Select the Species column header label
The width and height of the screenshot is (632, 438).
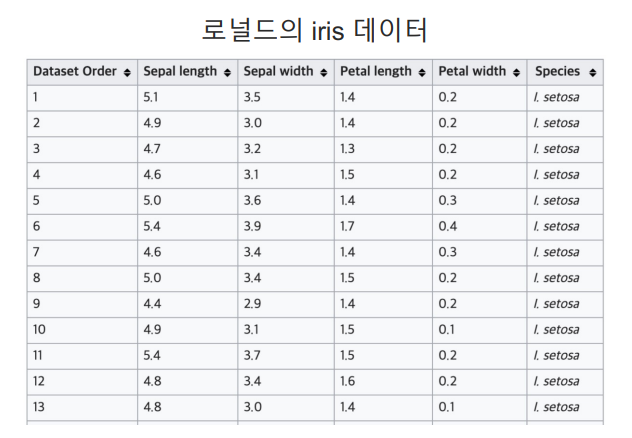click(x=557, y=71)
